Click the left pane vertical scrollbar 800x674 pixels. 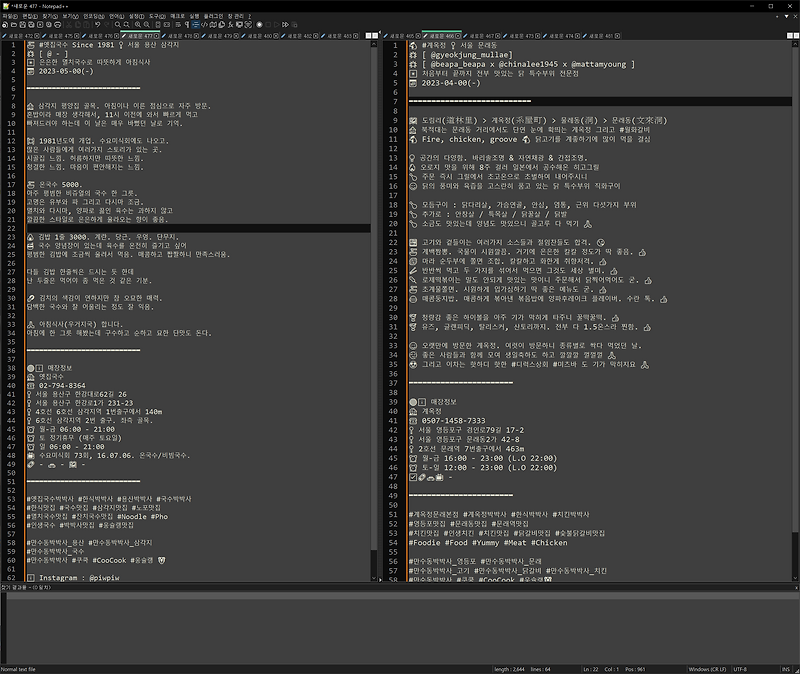click(374, 310)
